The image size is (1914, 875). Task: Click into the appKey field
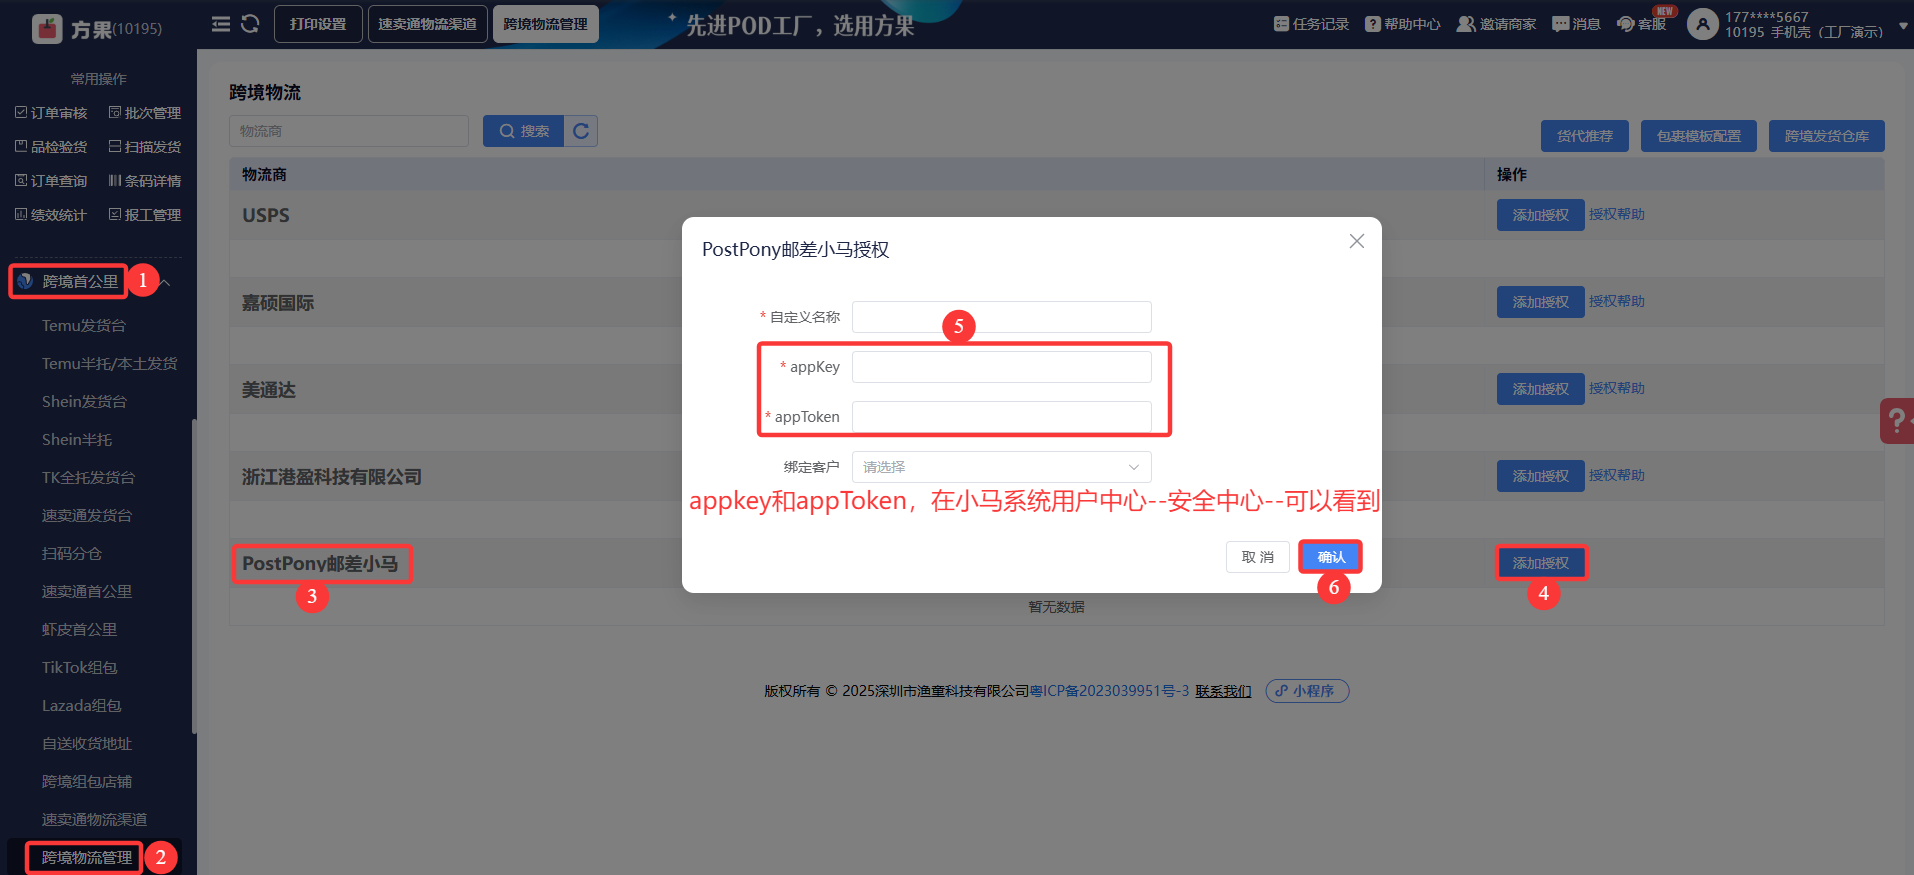coord(1002,367)
